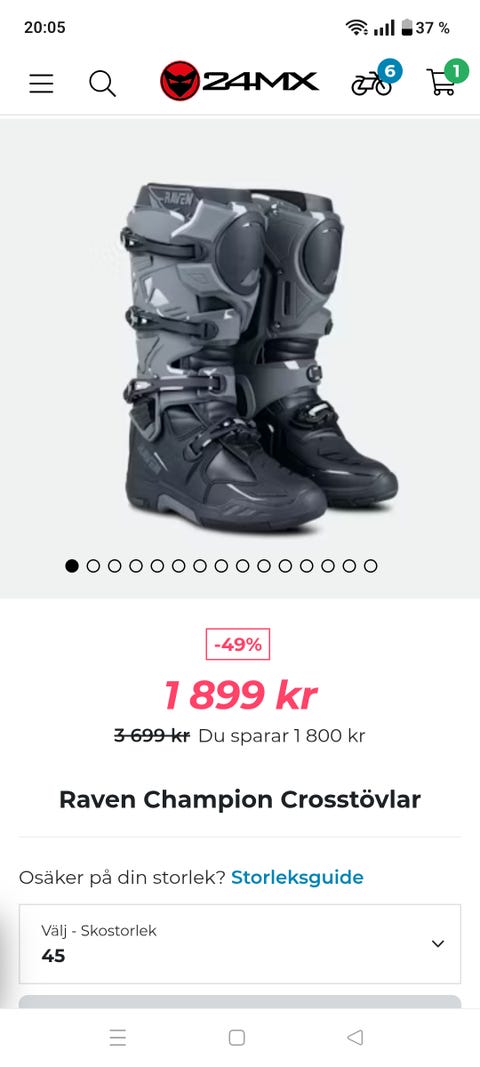Tap the Android back navigation icon

(x=355, y=1037)
